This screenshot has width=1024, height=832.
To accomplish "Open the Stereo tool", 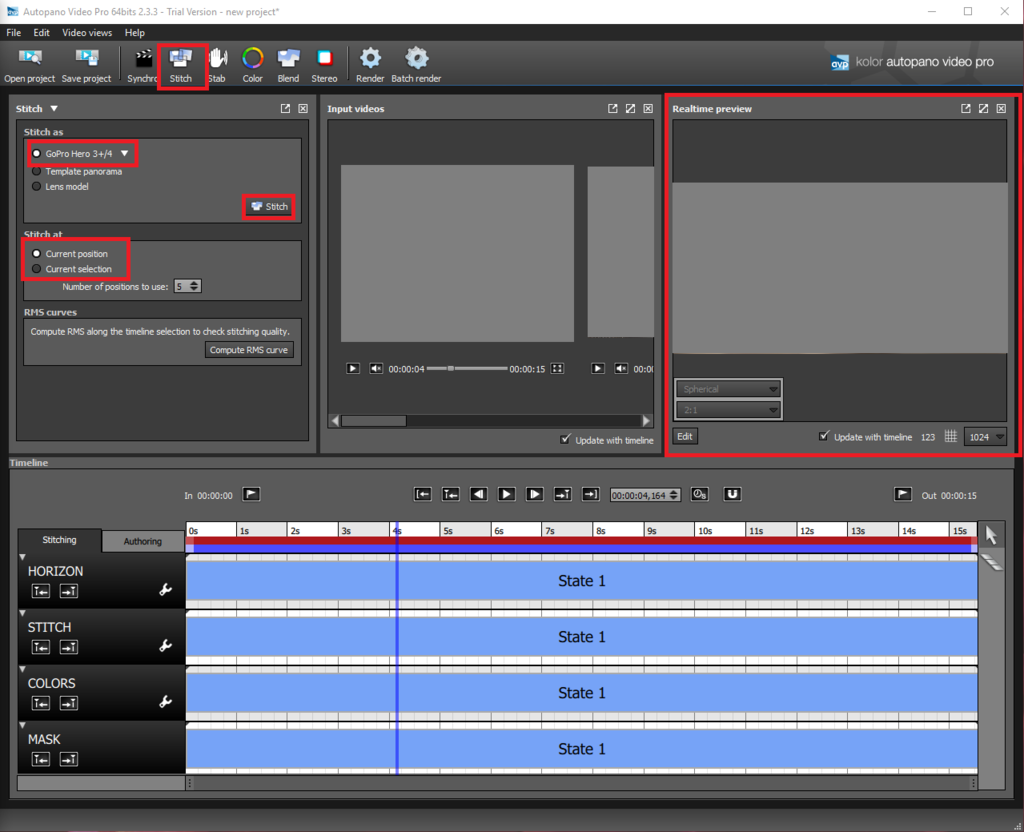I will click(x=325, y=65).
